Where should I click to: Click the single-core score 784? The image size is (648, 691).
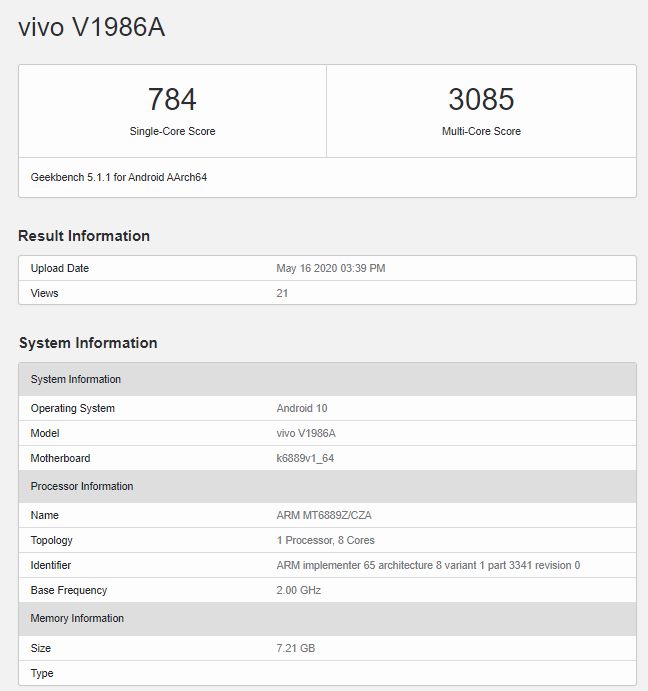pos(172,100)
